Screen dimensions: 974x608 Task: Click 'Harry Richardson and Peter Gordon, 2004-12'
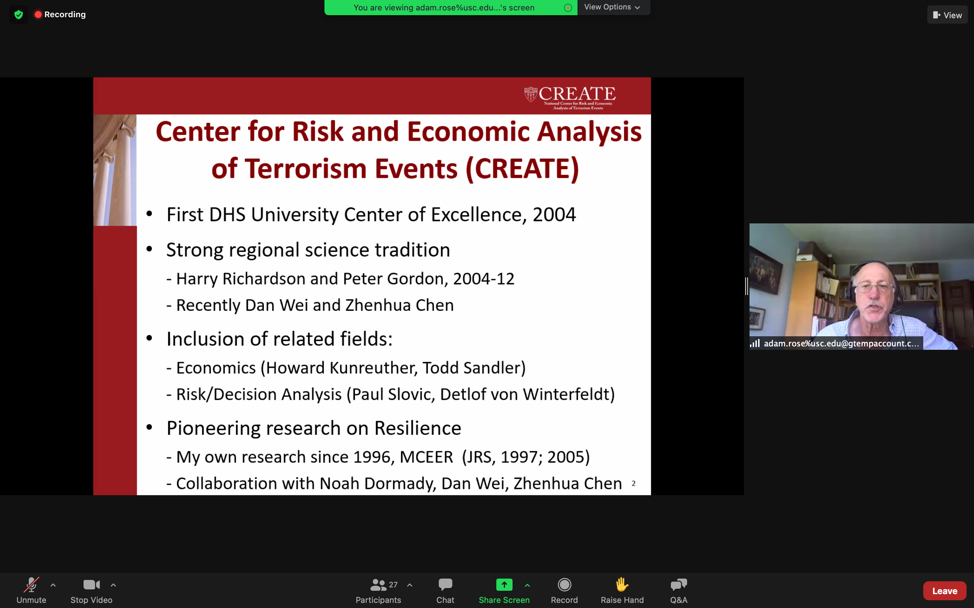[345, 279]
